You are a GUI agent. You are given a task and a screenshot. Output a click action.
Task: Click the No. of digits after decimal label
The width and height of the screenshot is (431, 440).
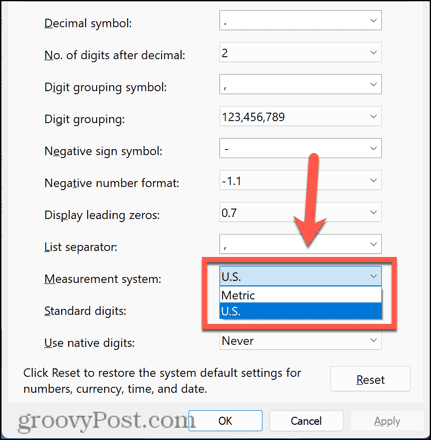coord(115,55)
